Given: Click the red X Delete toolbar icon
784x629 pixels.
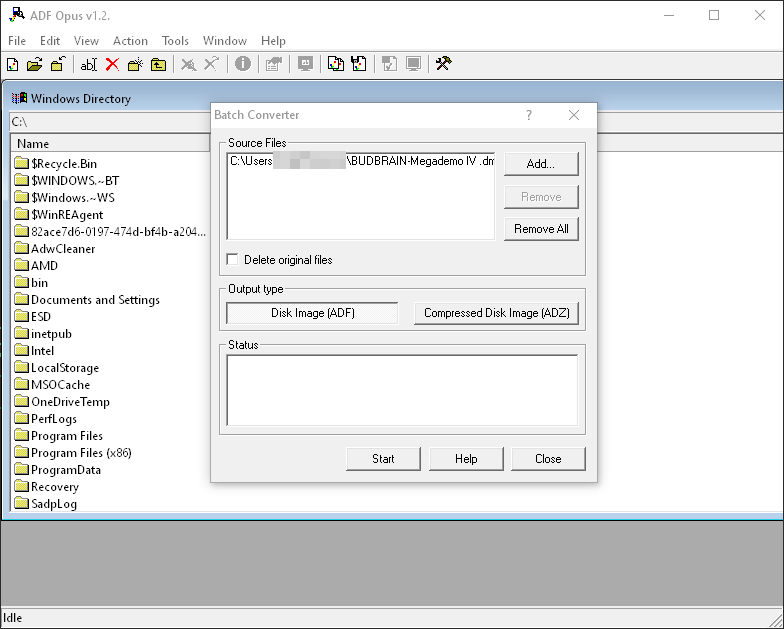Looking at the screenshot, I should click(112, 64).
